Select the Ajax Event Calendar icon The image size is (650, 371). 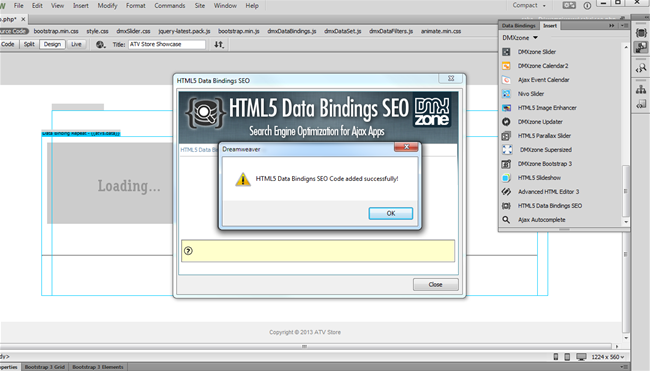506,80
